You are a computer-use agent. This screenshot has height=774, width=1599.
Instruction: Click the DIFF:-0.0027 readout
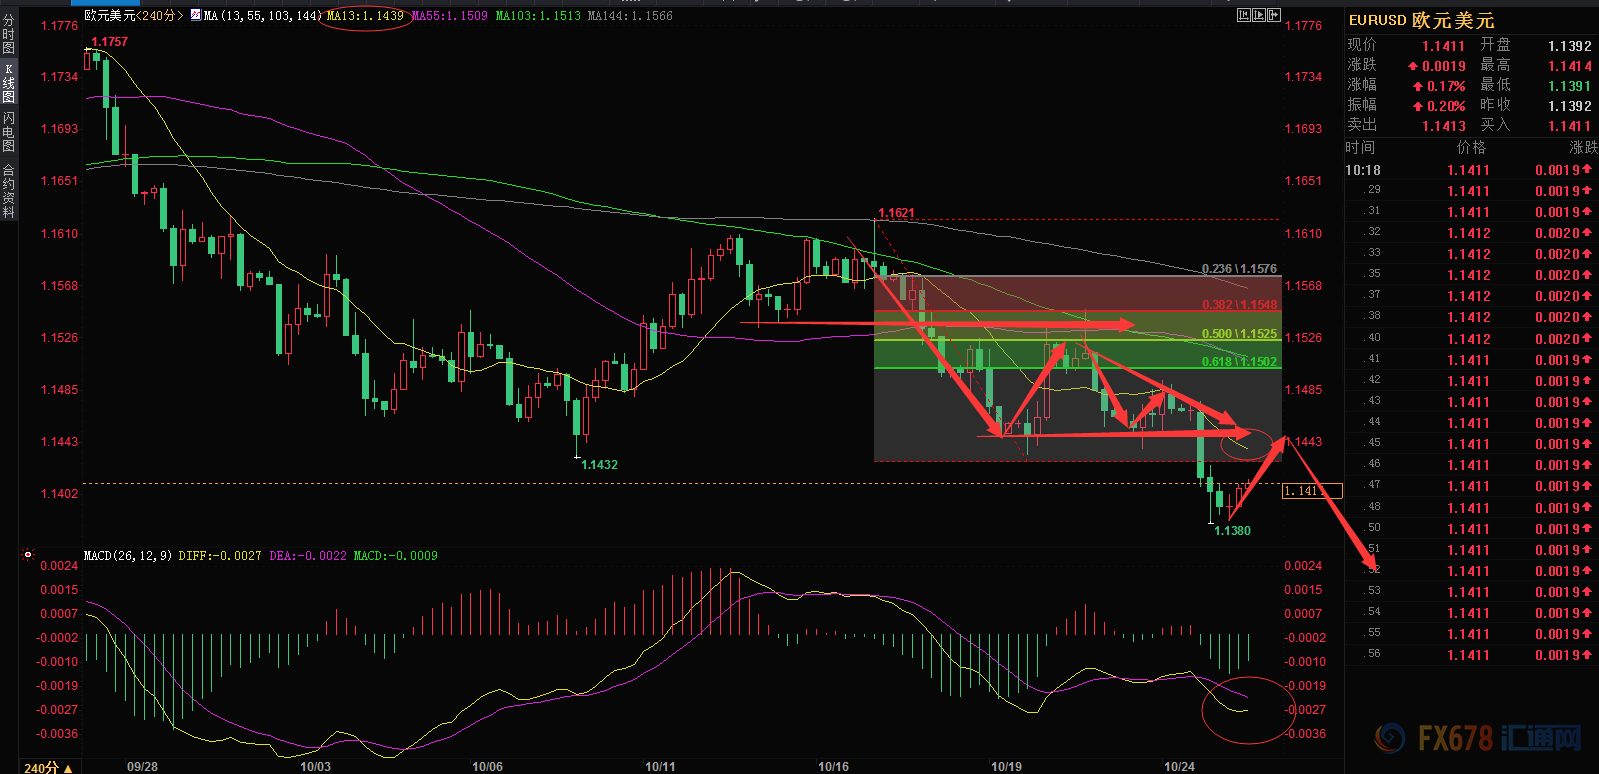(x=220, y=555)
